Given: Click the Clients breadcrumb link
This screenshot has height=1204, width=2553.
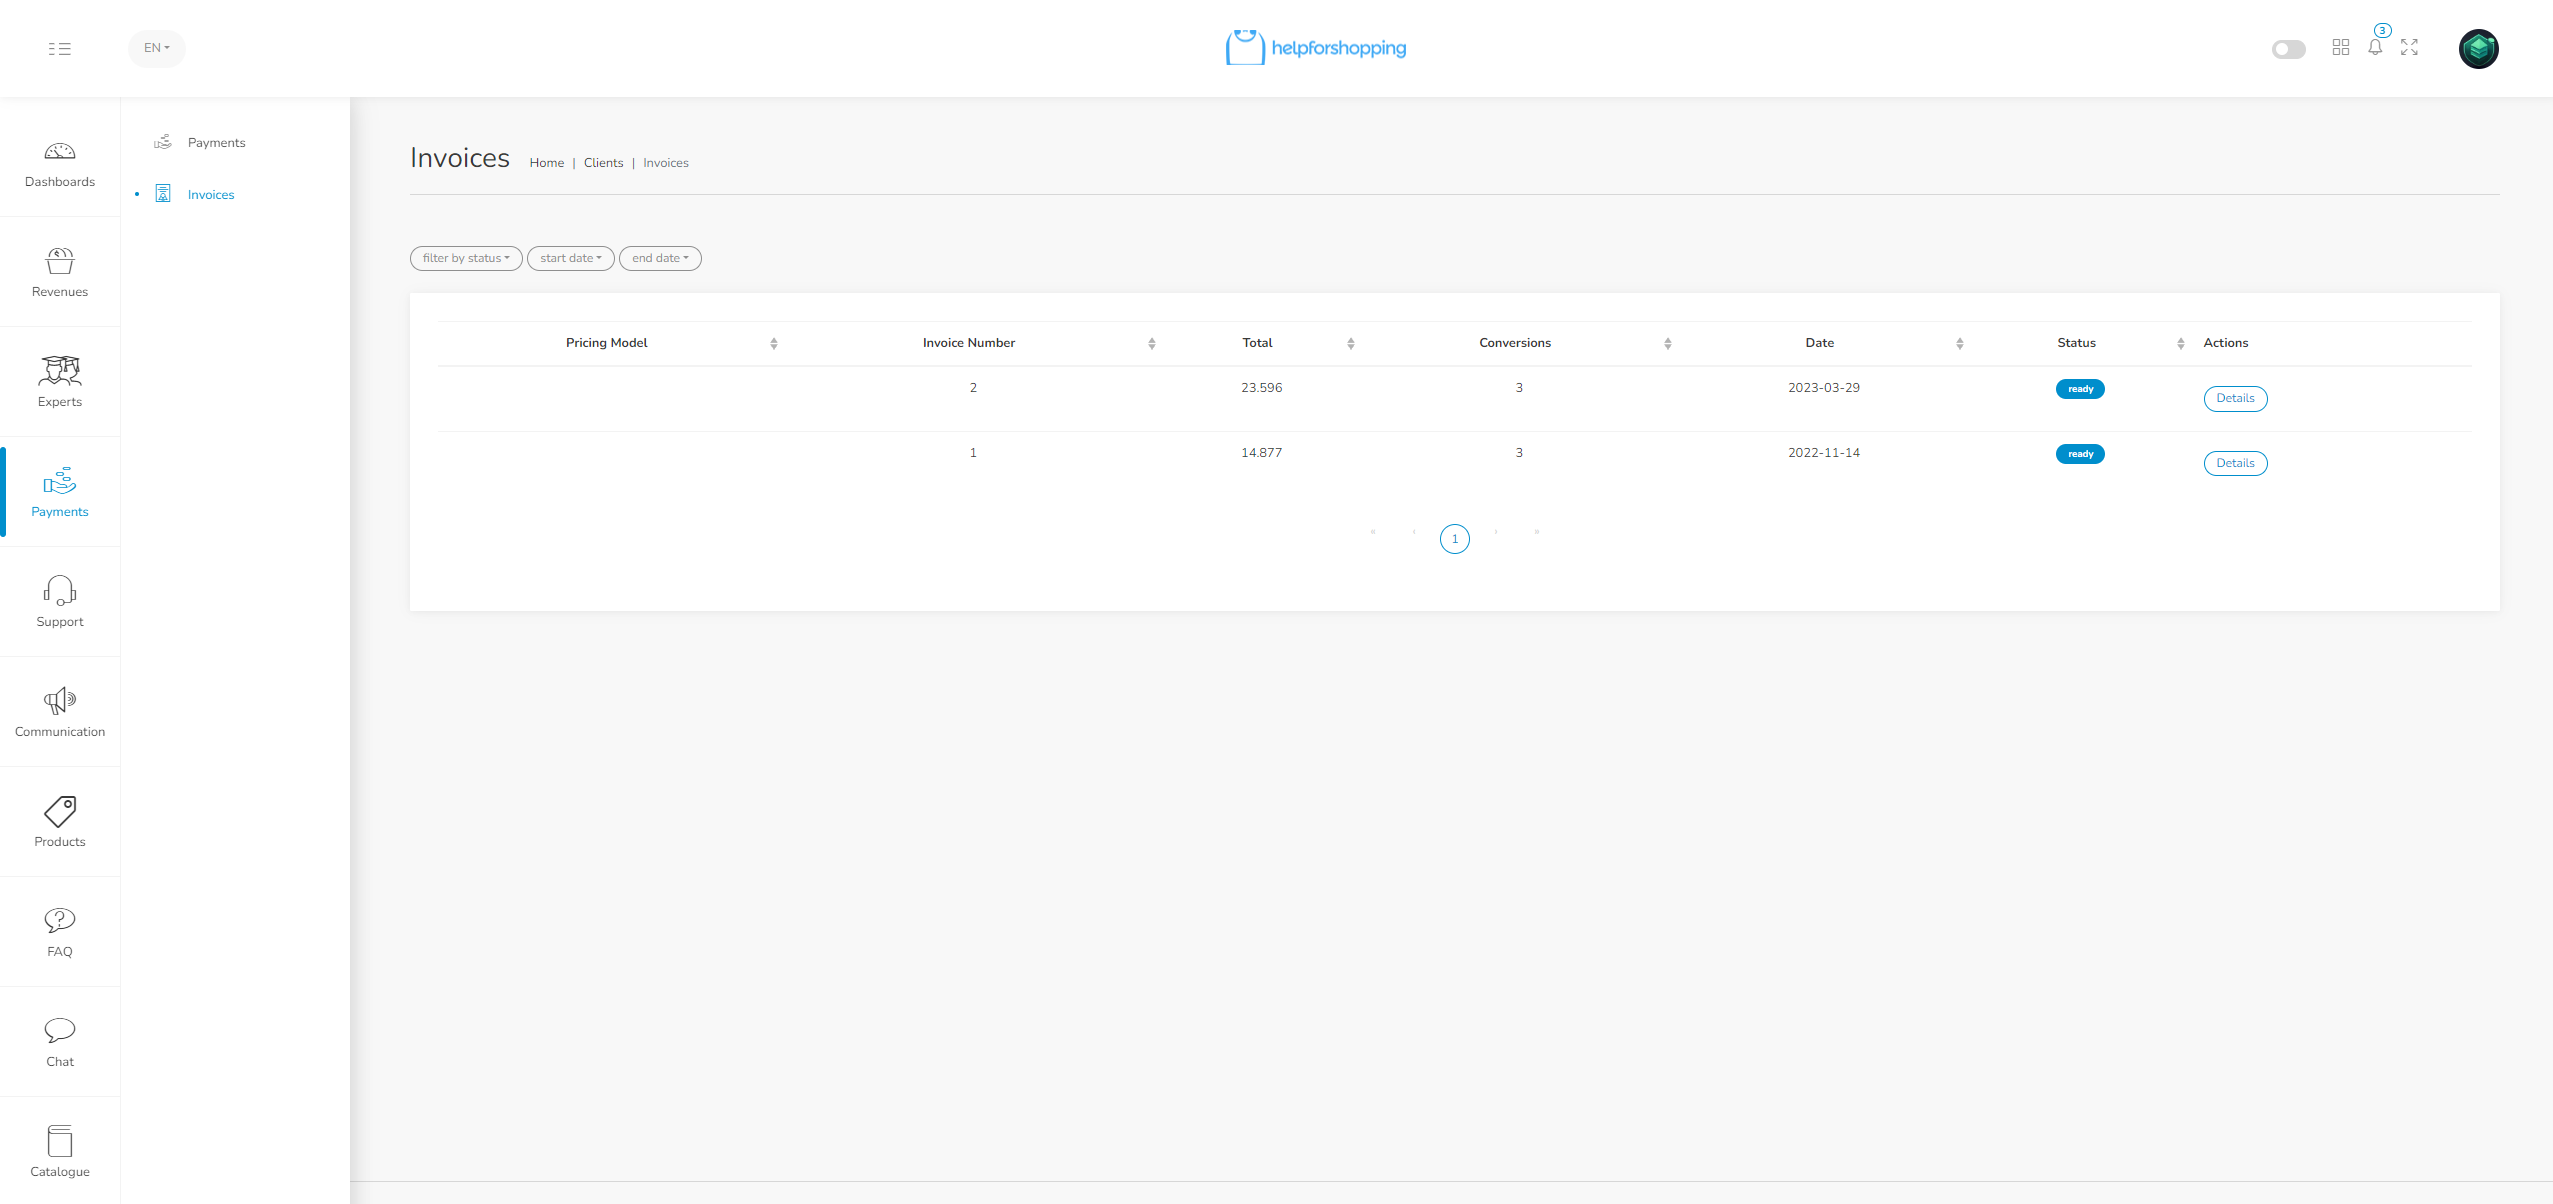Looking at the screenshot, I should click(603, 163).
